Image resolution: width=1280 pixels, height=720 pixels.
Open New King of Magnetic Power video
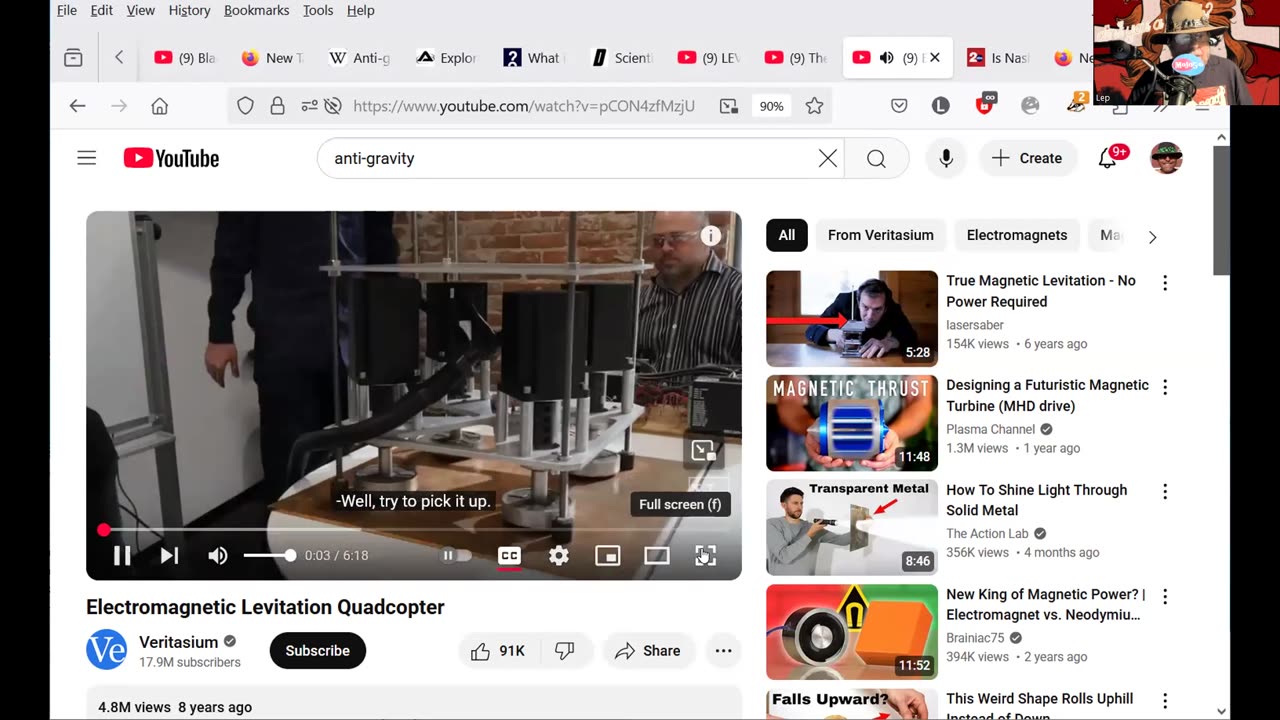(852, 632)
